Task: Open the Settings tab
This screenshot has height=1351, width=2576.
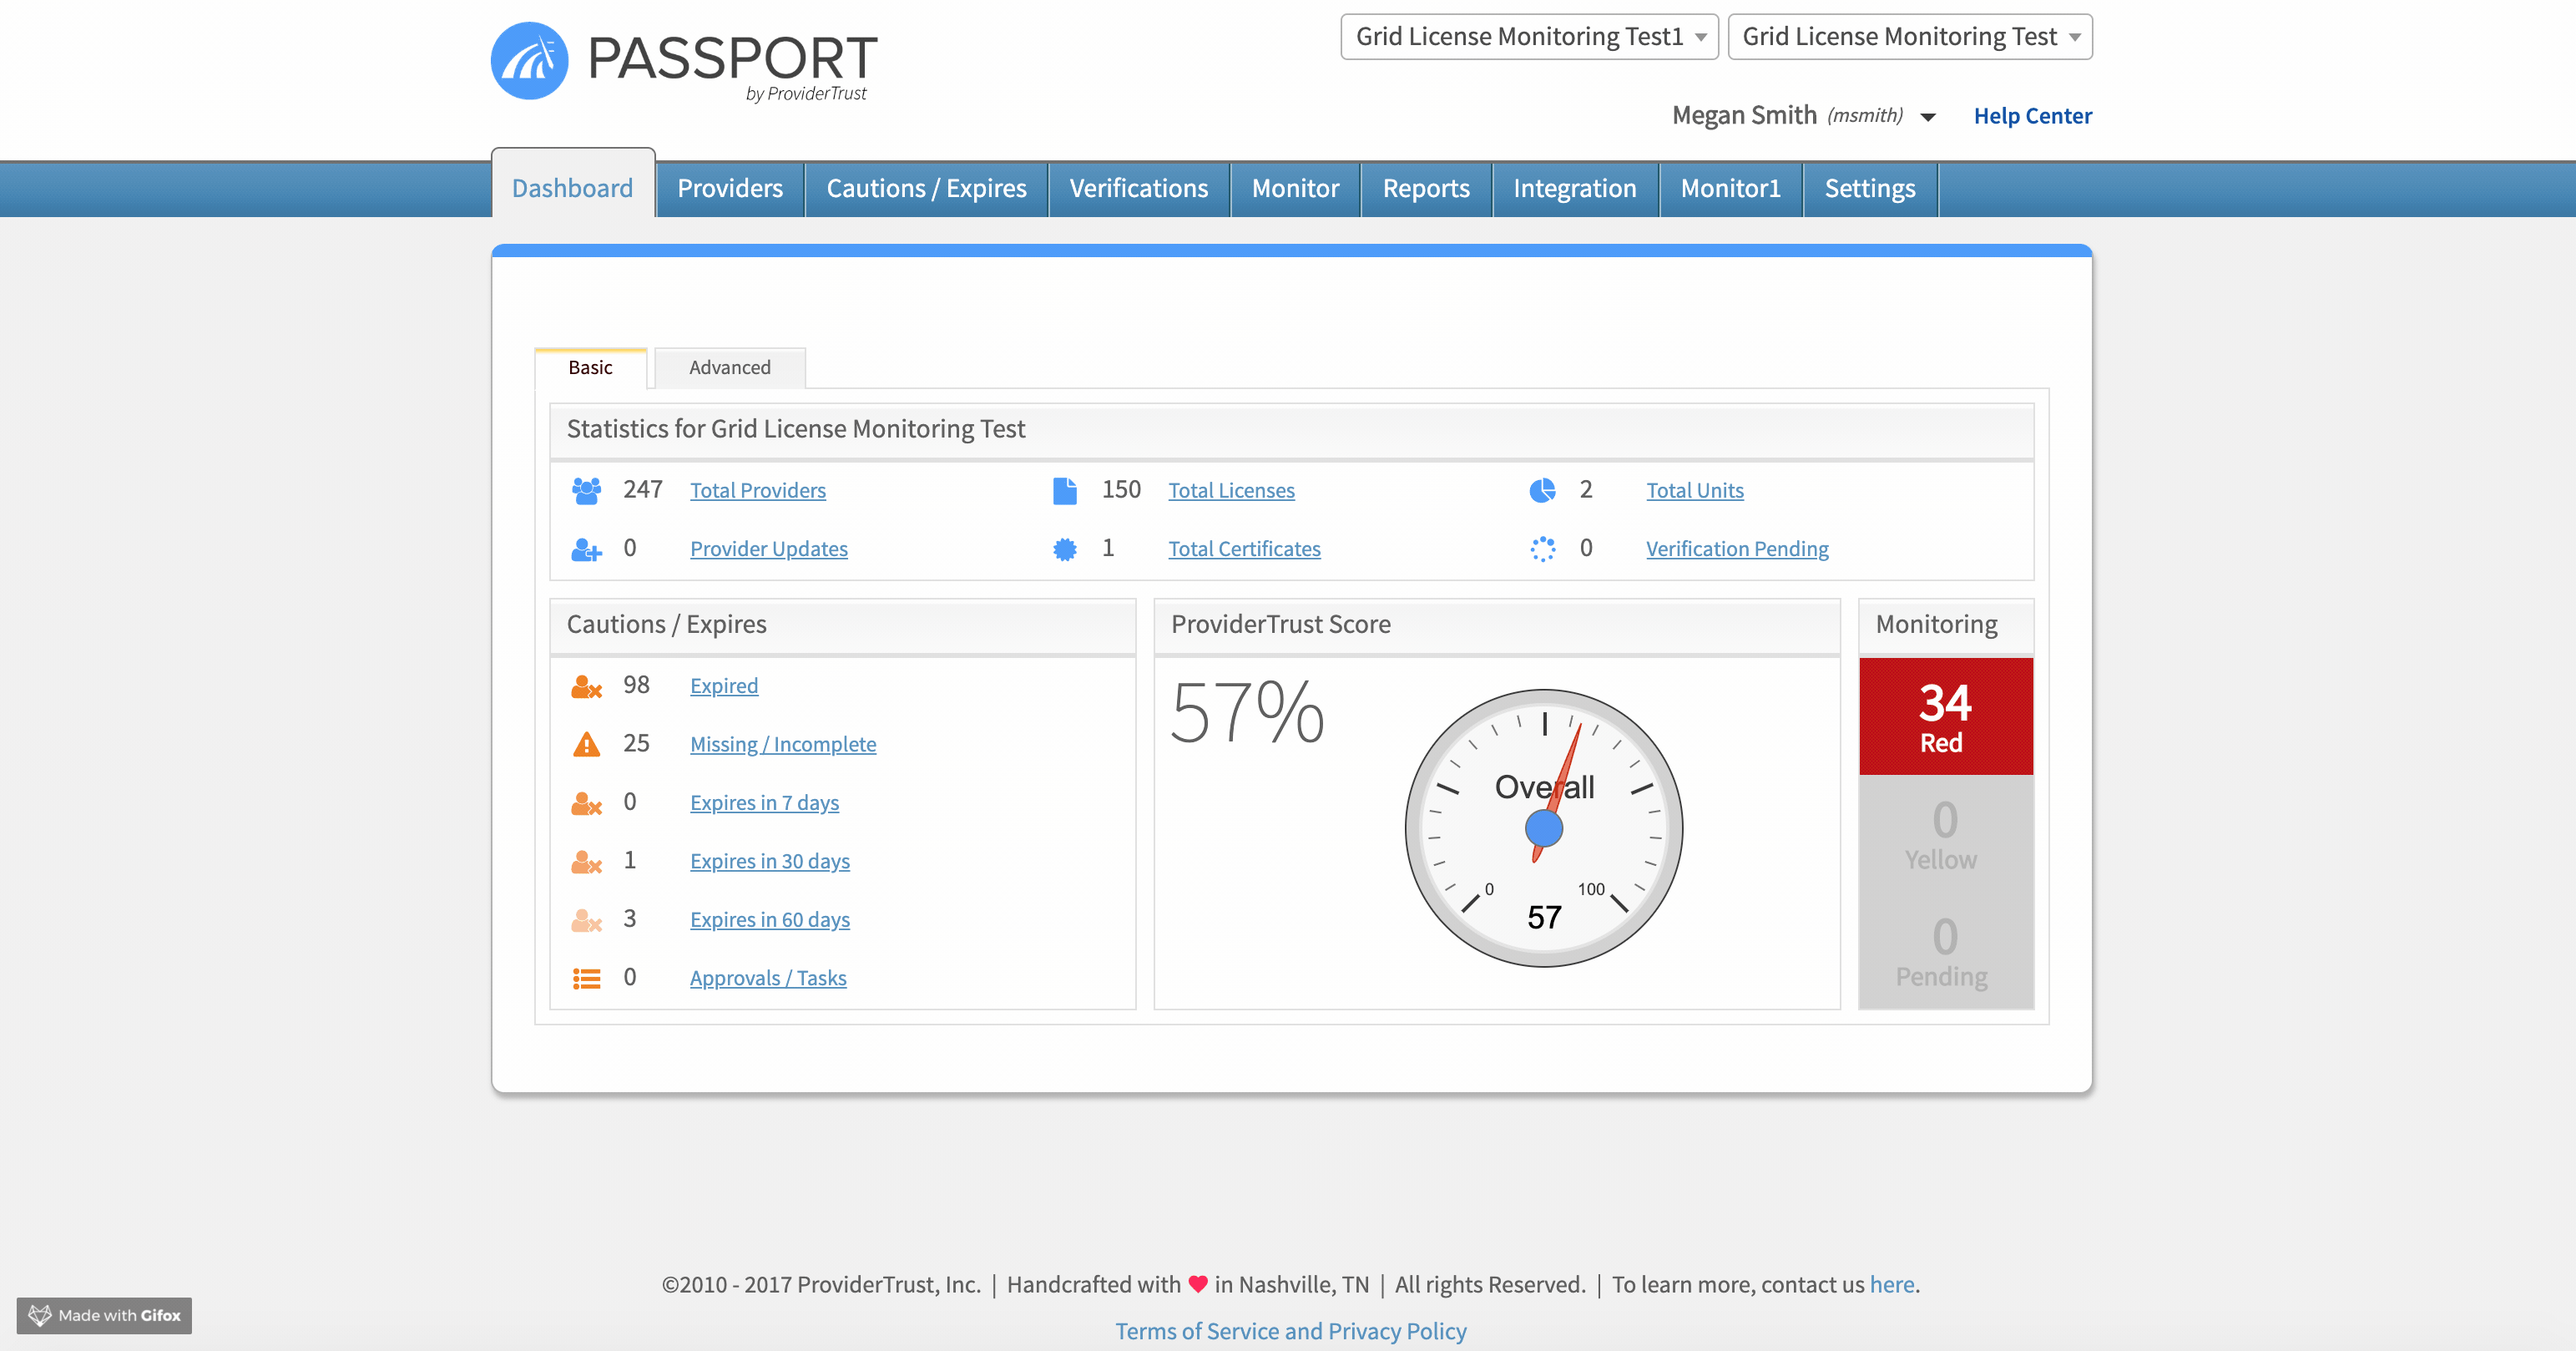Action: point(1870,188)
